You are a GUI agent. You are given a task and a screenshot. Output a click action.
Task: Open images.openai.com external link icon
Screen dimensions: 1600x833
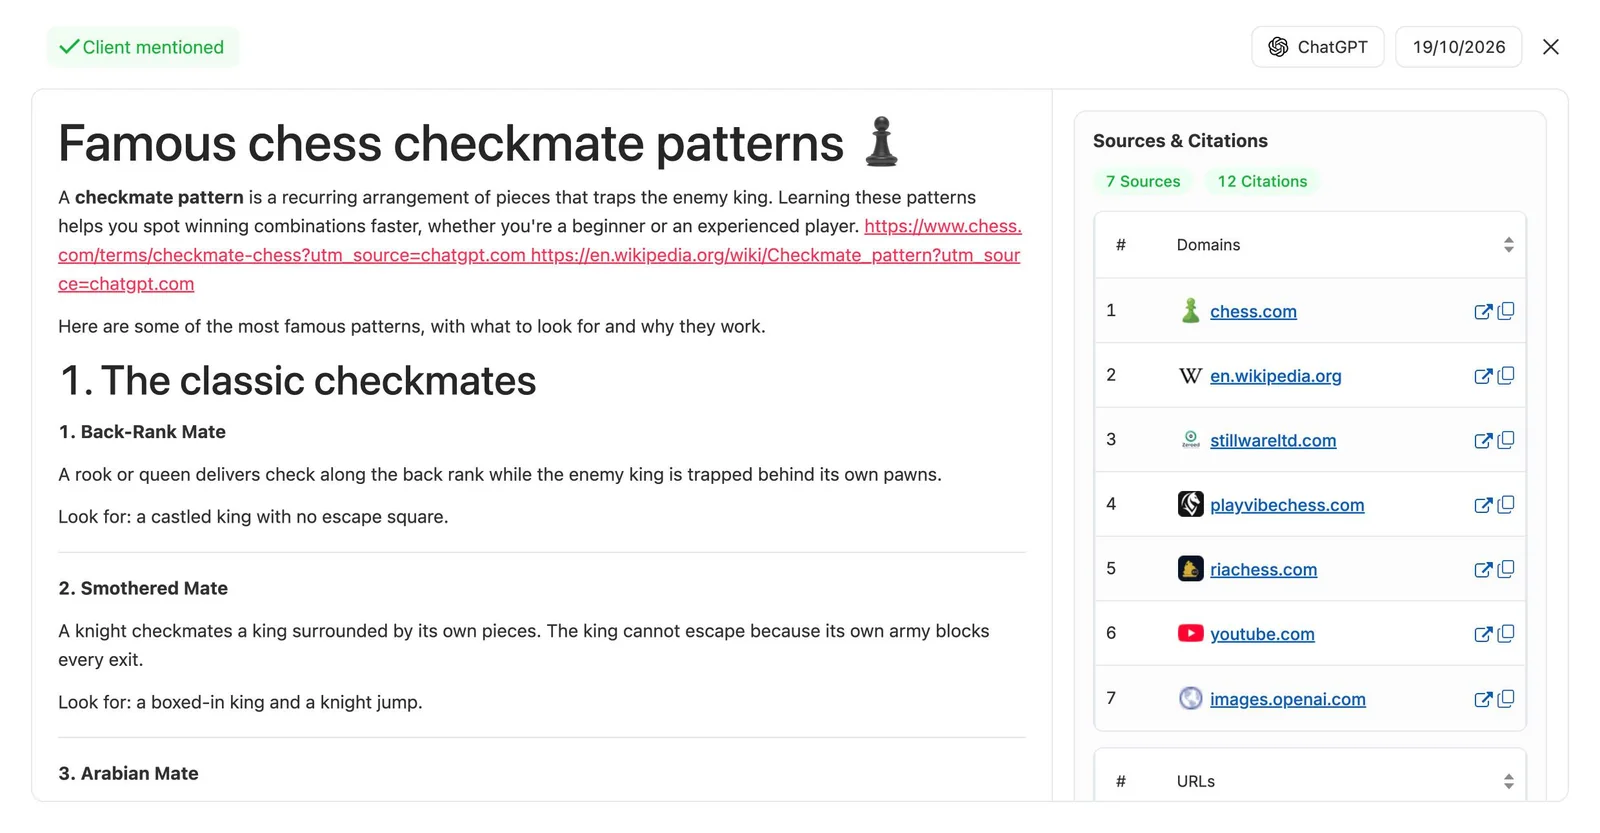pyautogui.click(x=1483, y=699)
